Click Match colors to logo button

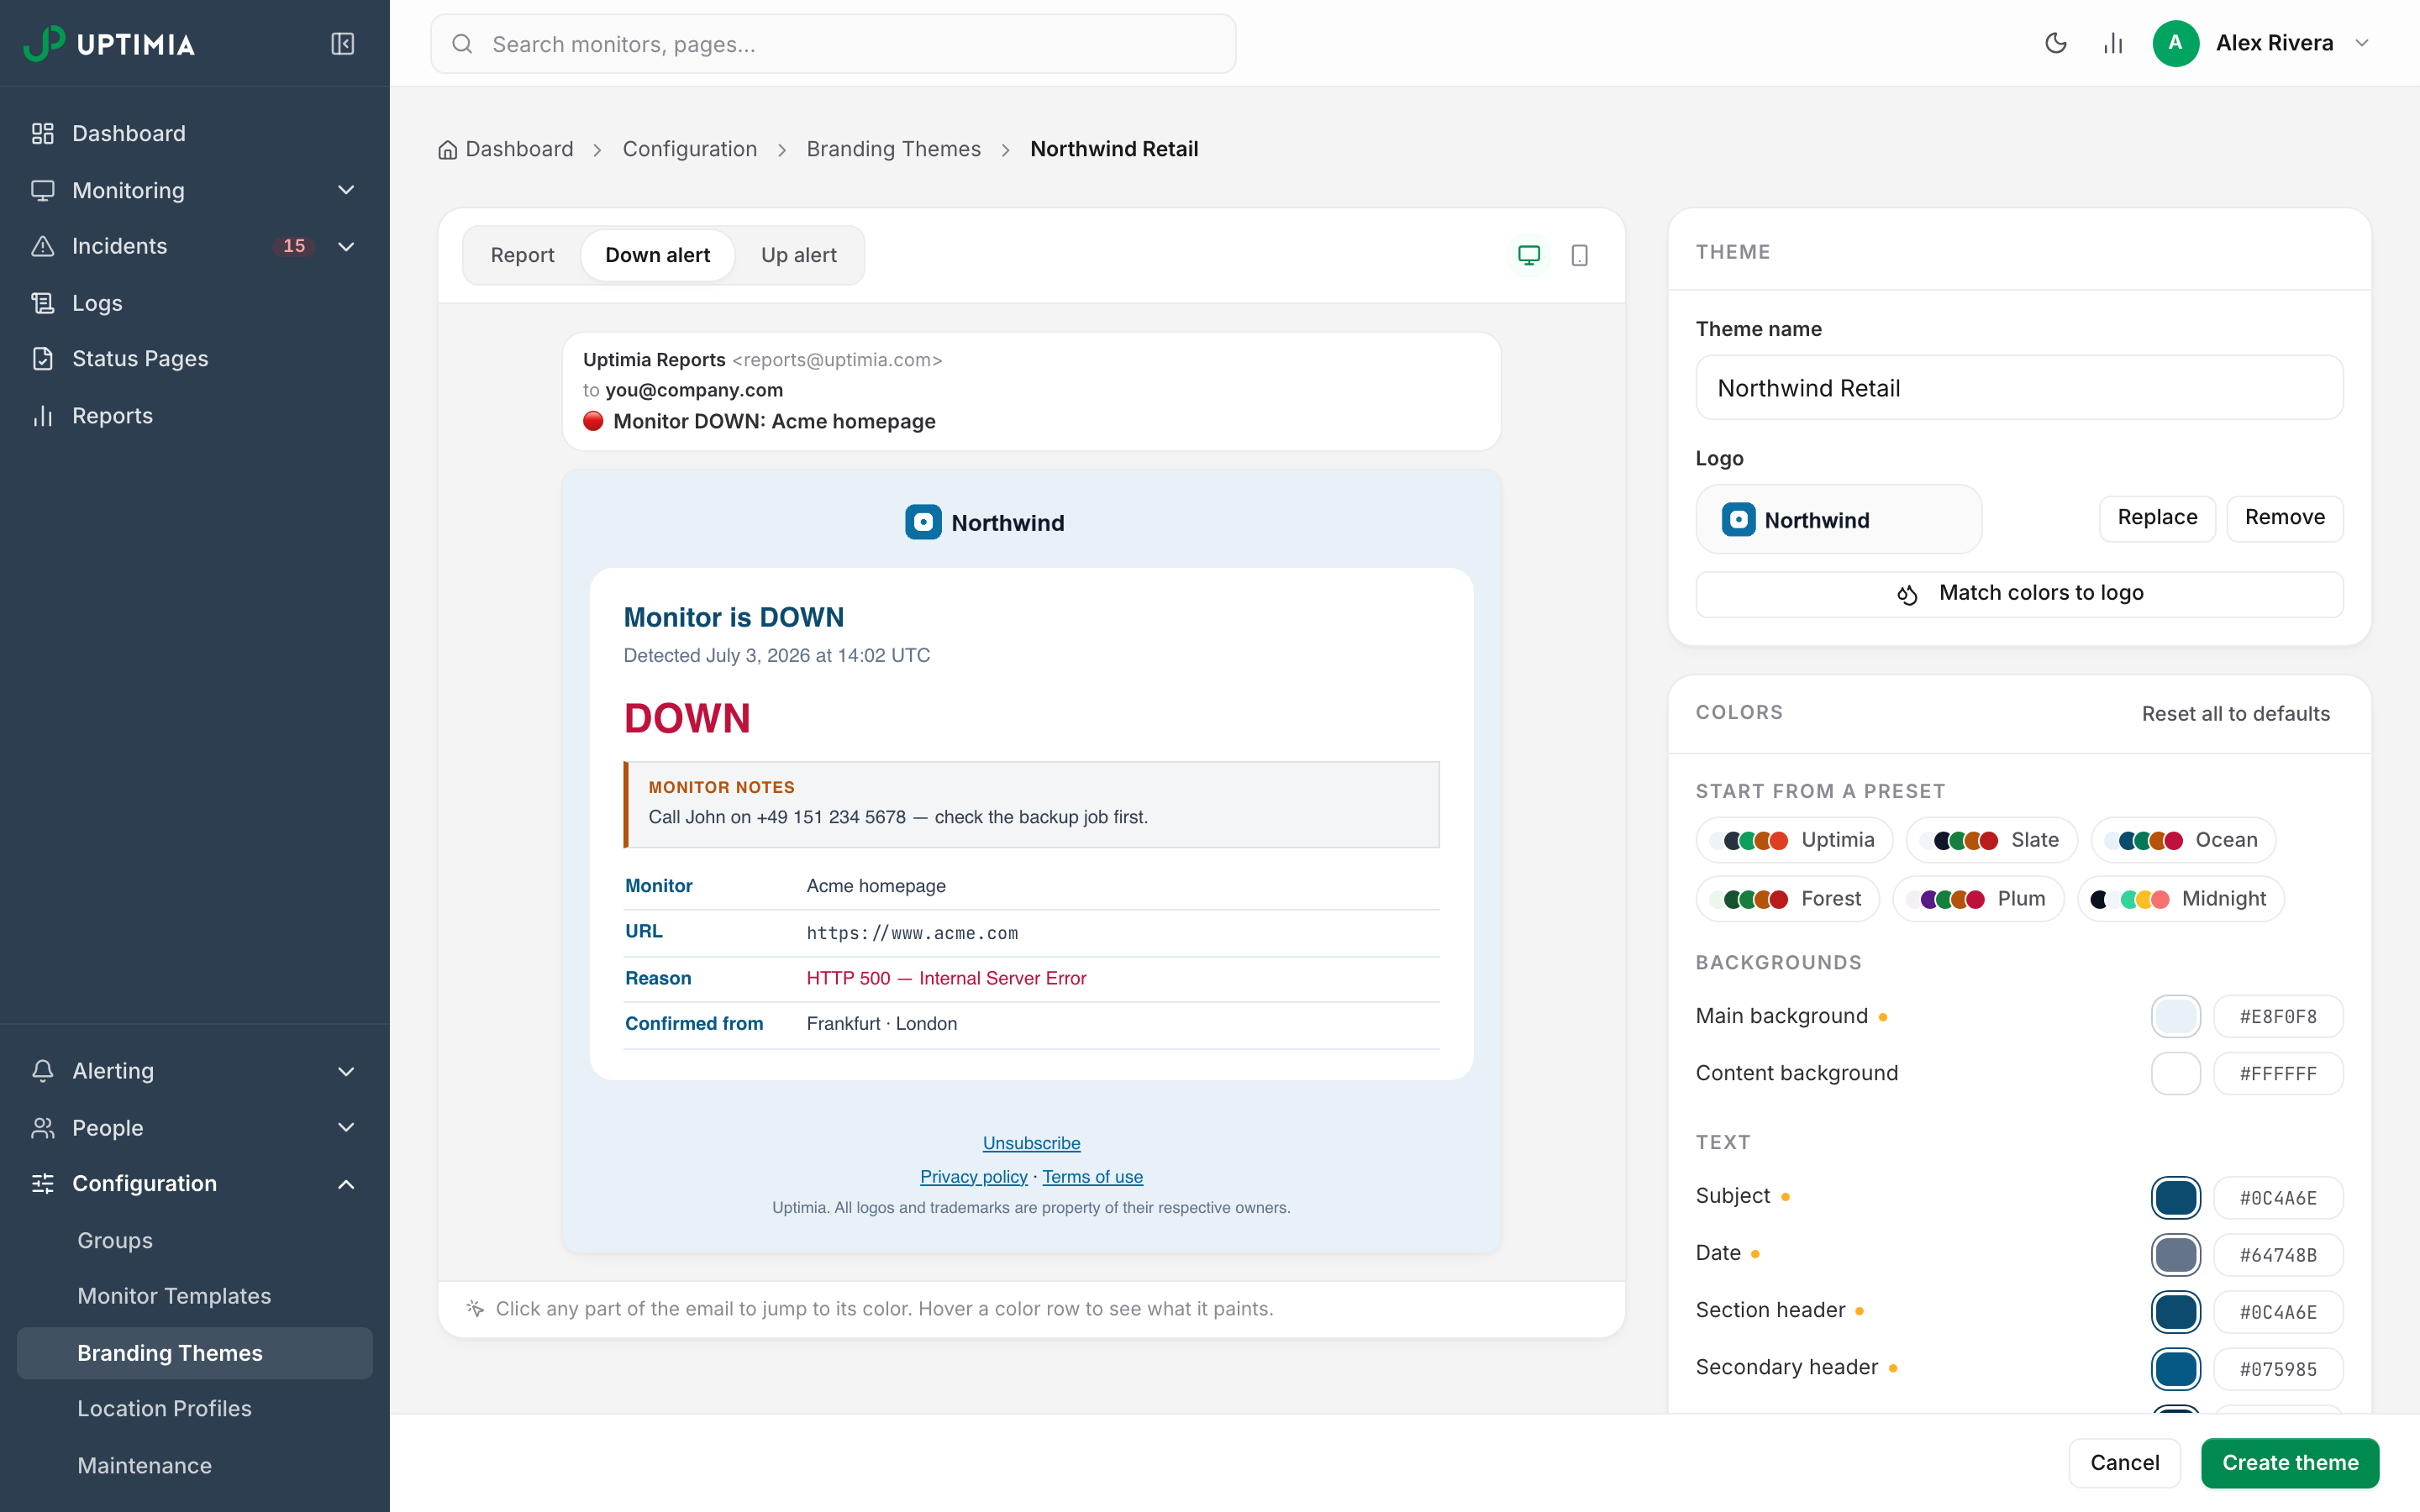point(2019,594)
